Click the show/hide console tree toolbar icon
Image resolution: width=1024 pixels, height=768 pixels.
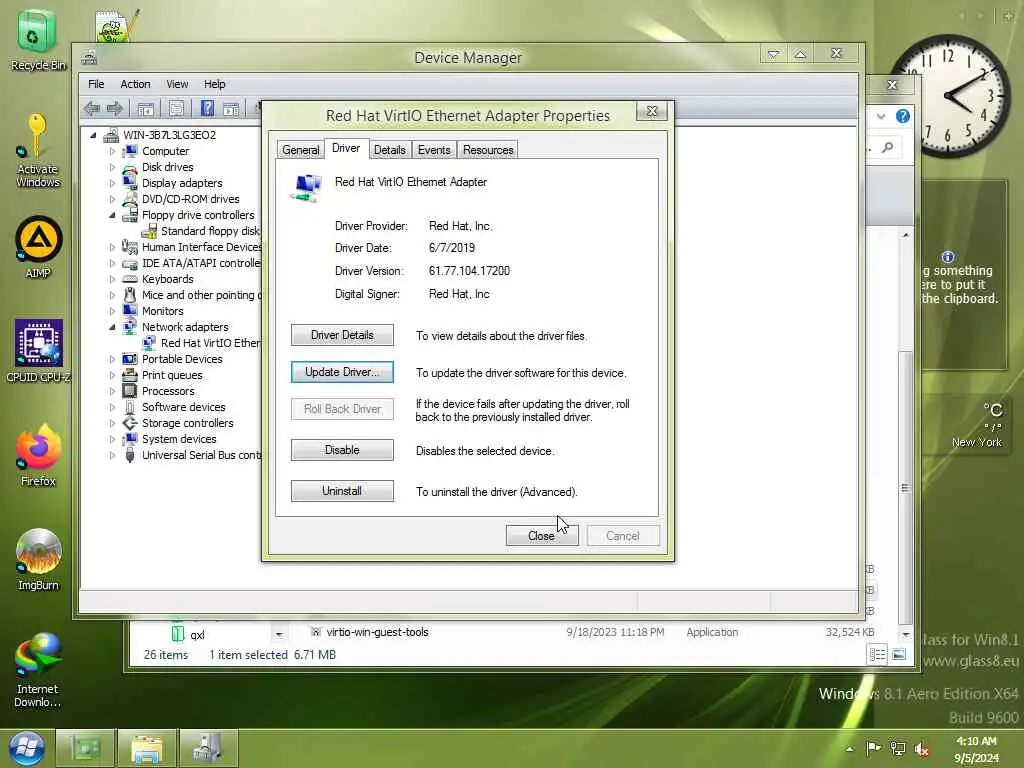pyautogui.click(x=146, y=109)
